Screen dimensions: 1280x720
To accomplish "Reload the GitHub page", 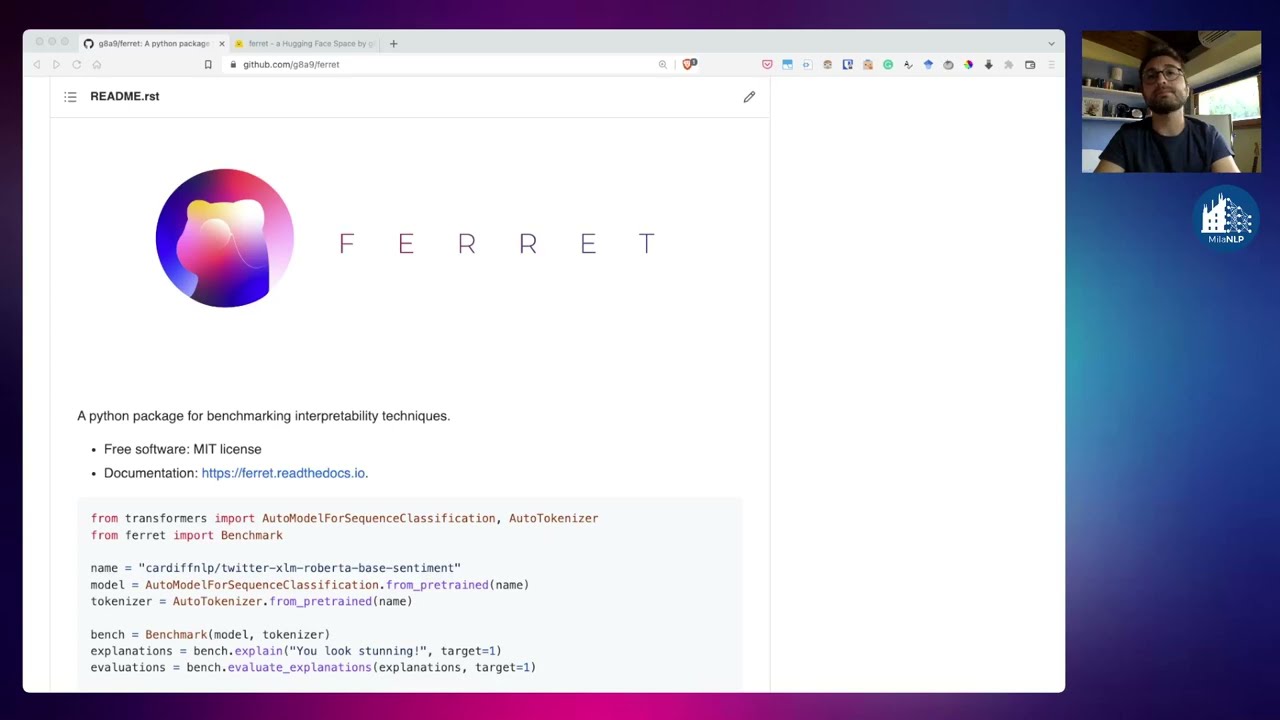I will tap(76, 64).
